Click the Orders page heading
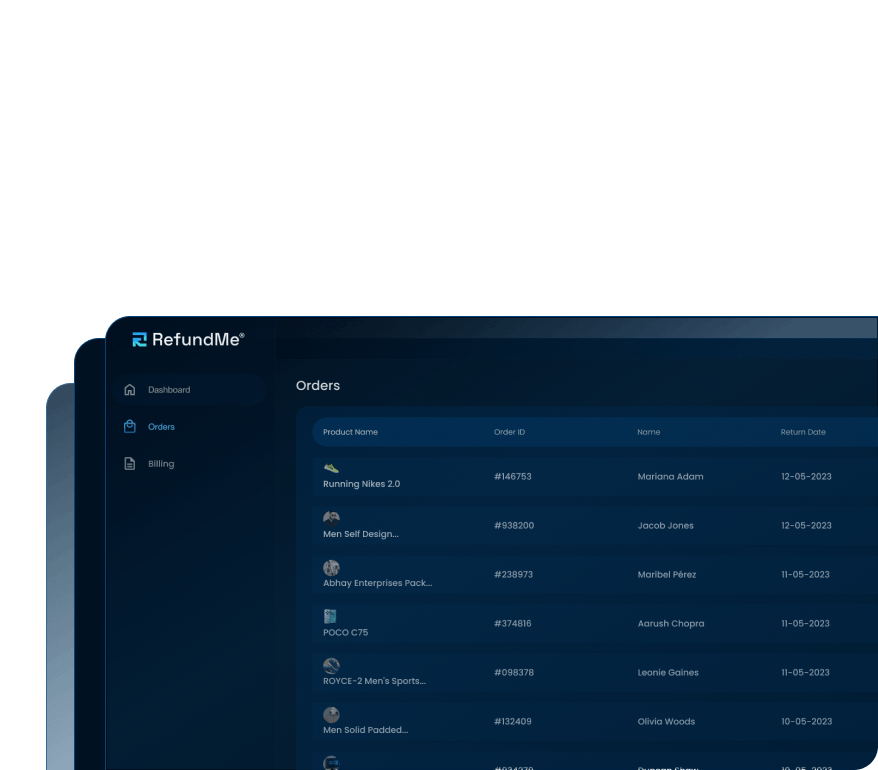Screen dimensions: 878x770 point(318,385)
